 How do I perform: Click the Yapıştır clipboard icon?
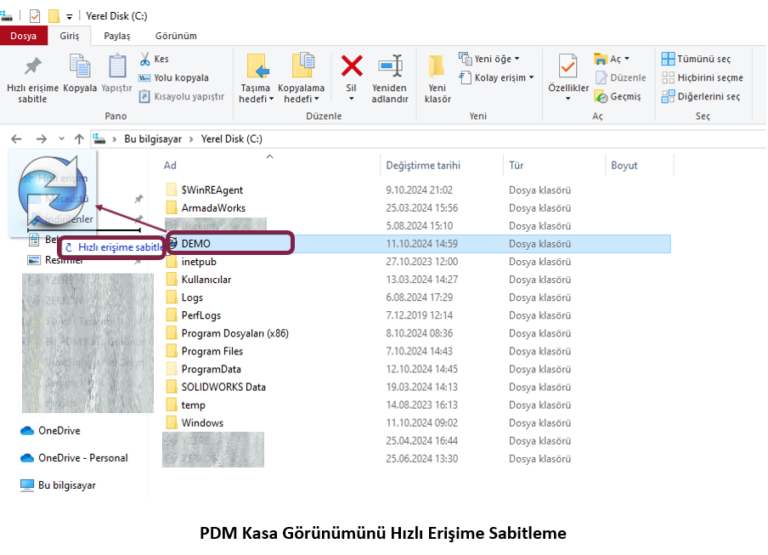[117, 67]
